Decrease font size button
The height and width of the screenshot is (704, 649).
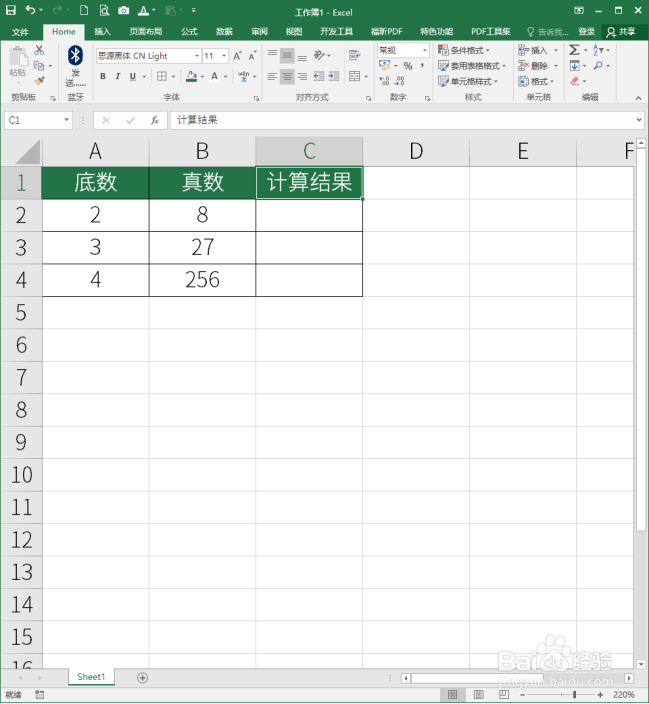(252, 56)
